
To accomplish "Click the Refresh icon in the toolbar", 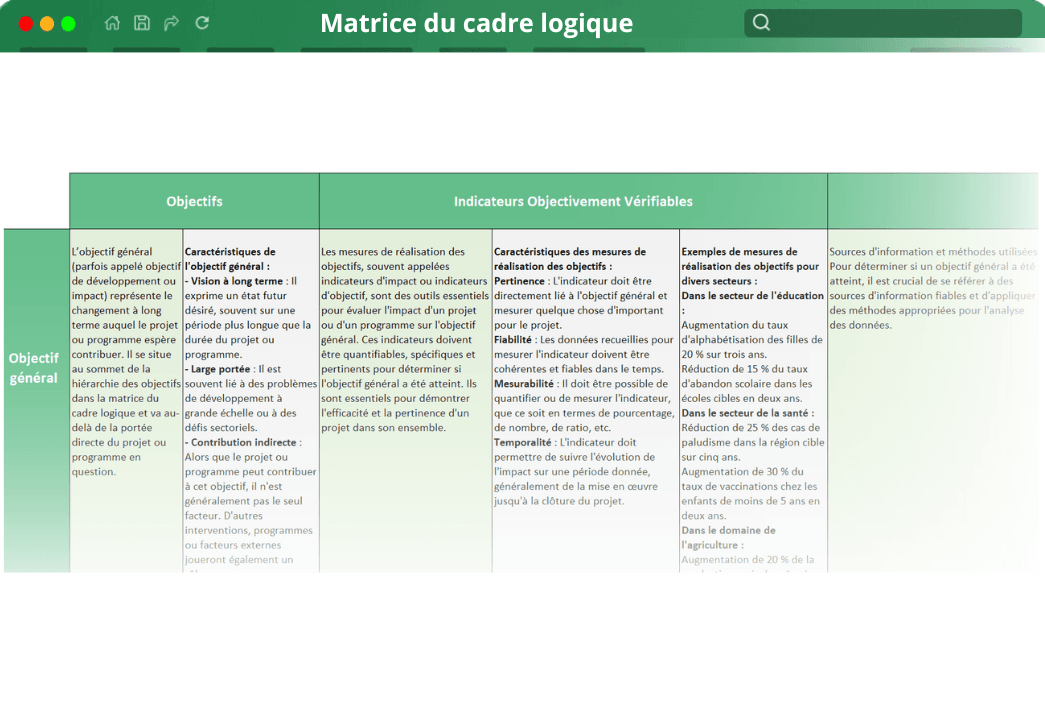I will coord(201,22).
